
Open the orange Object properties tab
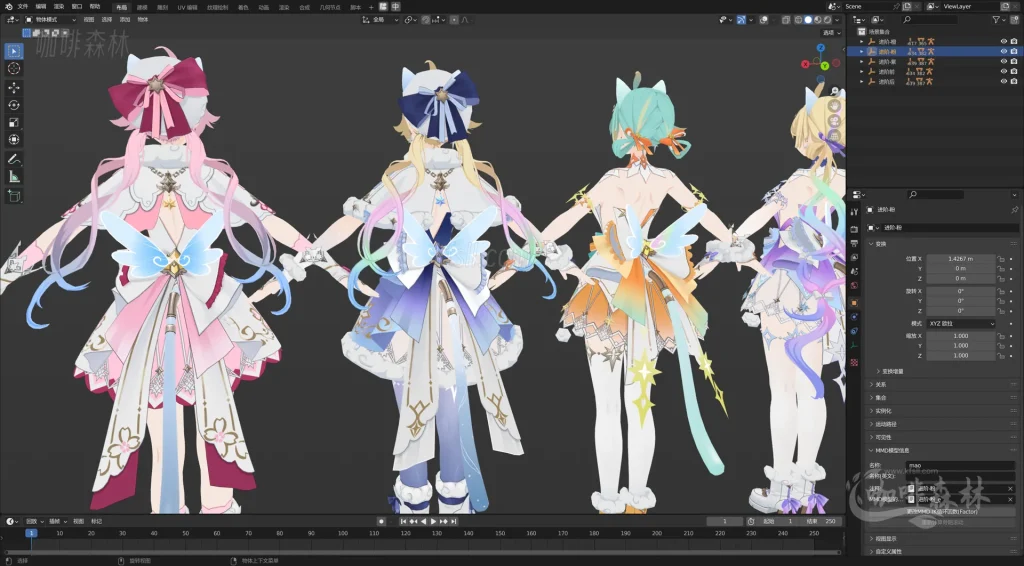click(x=854, y=303)
